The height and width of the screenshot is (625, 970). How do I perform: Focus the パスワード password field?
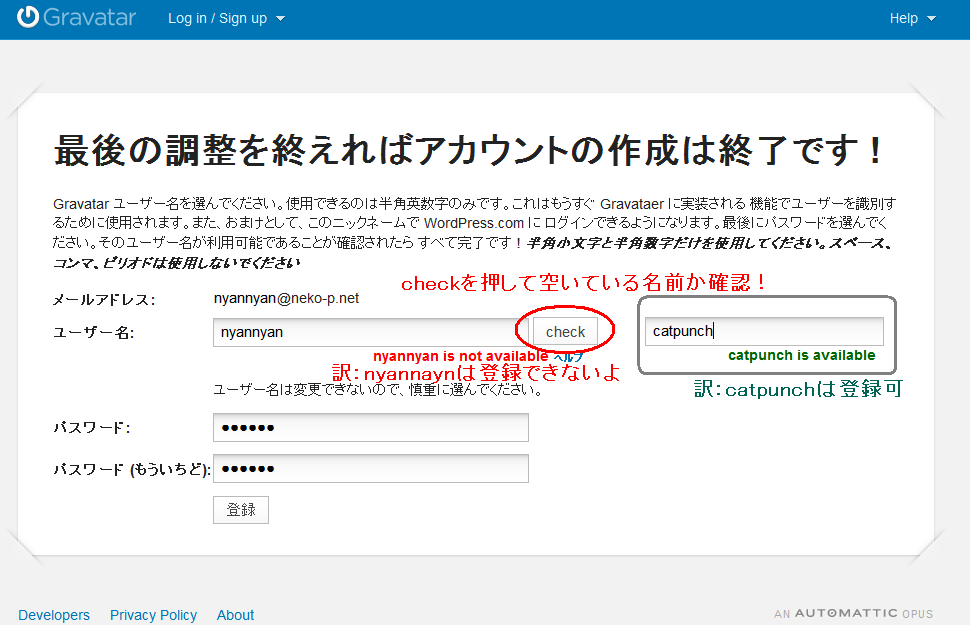tap(371, 428)
